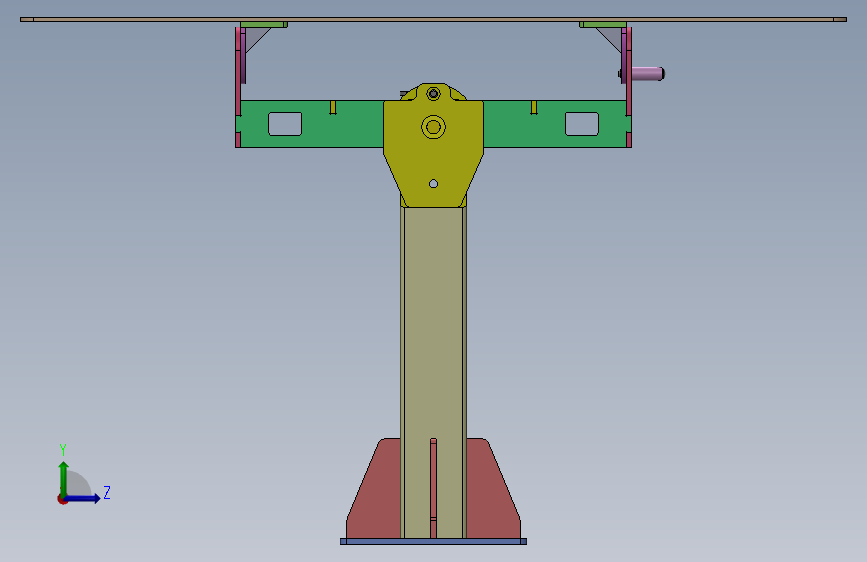Image resolution: width=867 pixels, height=562 pixels.
Task: Pick the small slot on right green beam
Action: tap(534, 107)
